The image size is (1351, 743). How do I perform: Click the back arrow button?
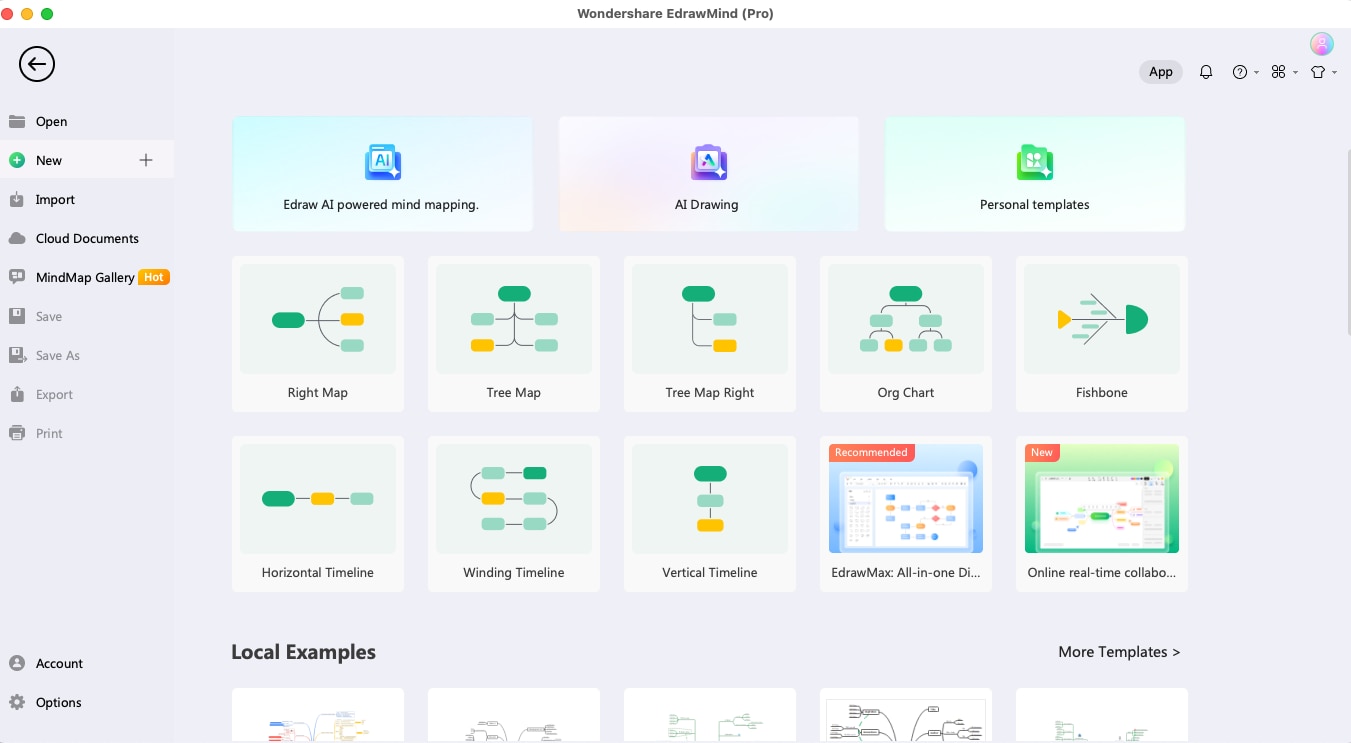[x=37, y=65]
